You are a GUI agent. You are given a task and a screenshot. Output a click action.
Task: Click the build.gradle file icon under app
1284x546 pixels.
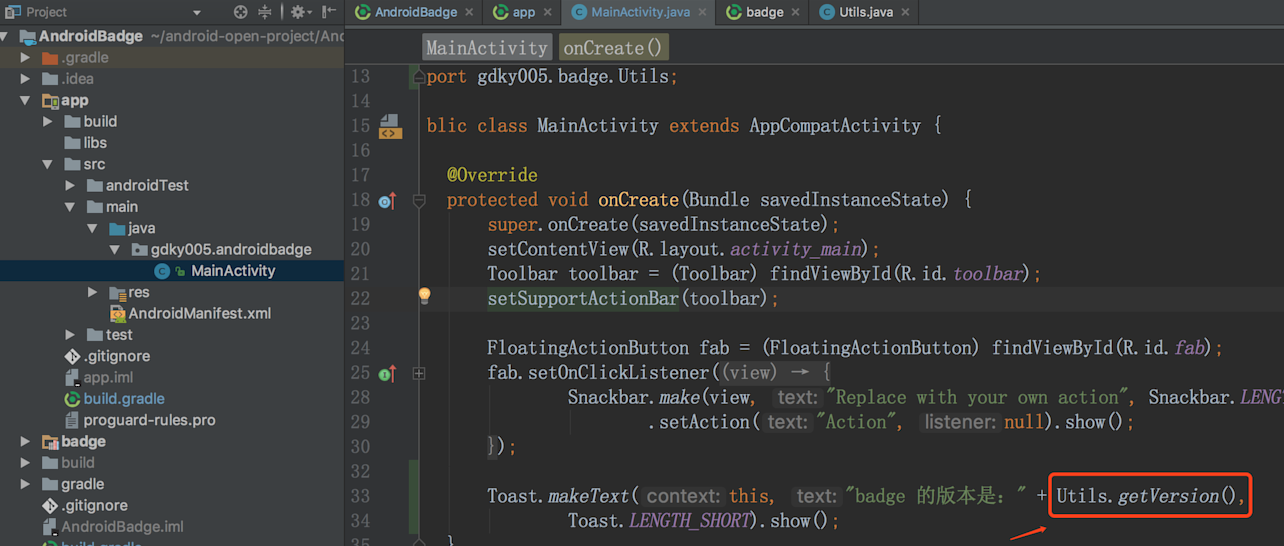(x=72, y=399)
